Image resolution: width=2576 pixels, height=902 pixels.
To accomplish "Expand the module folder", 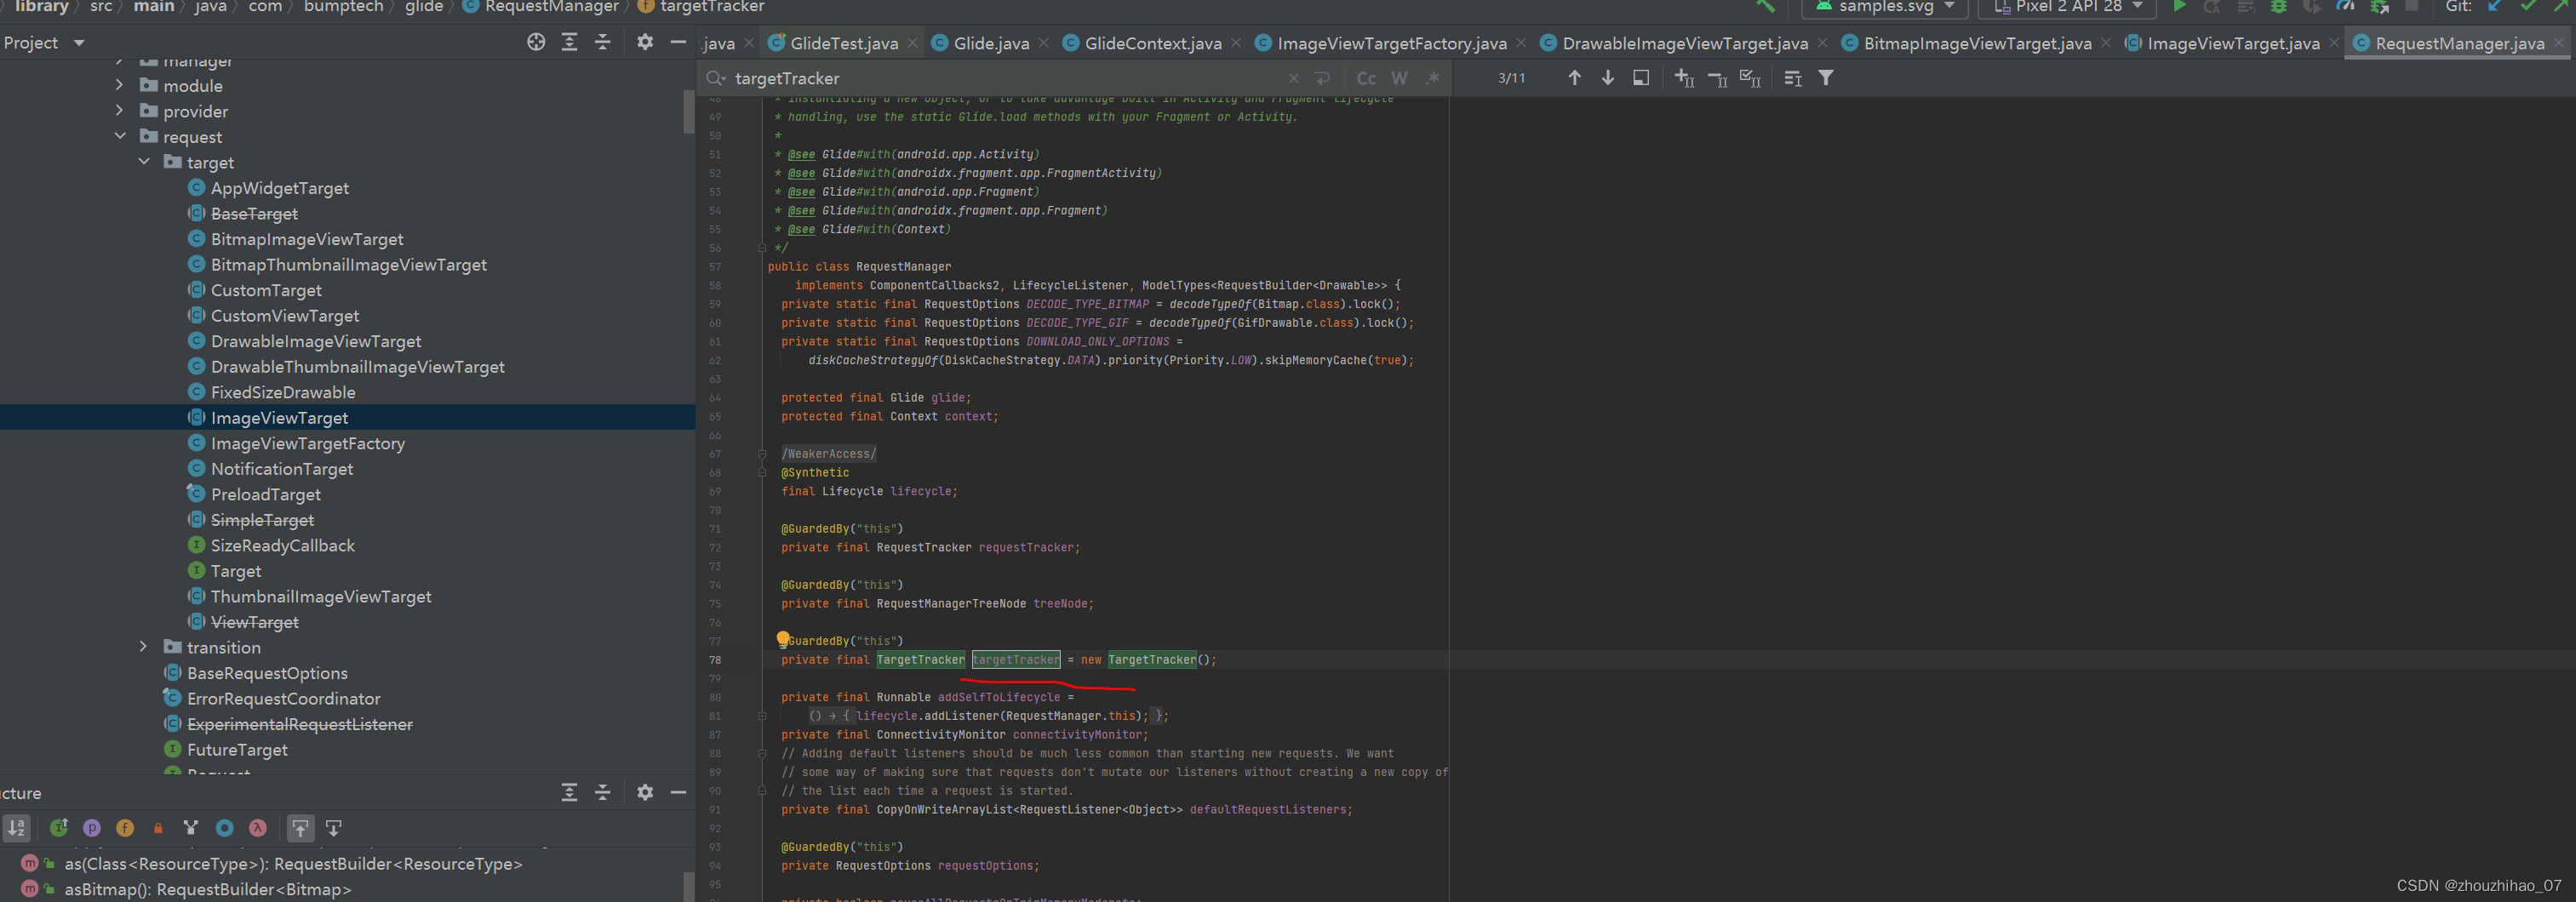I will point(119,85).
